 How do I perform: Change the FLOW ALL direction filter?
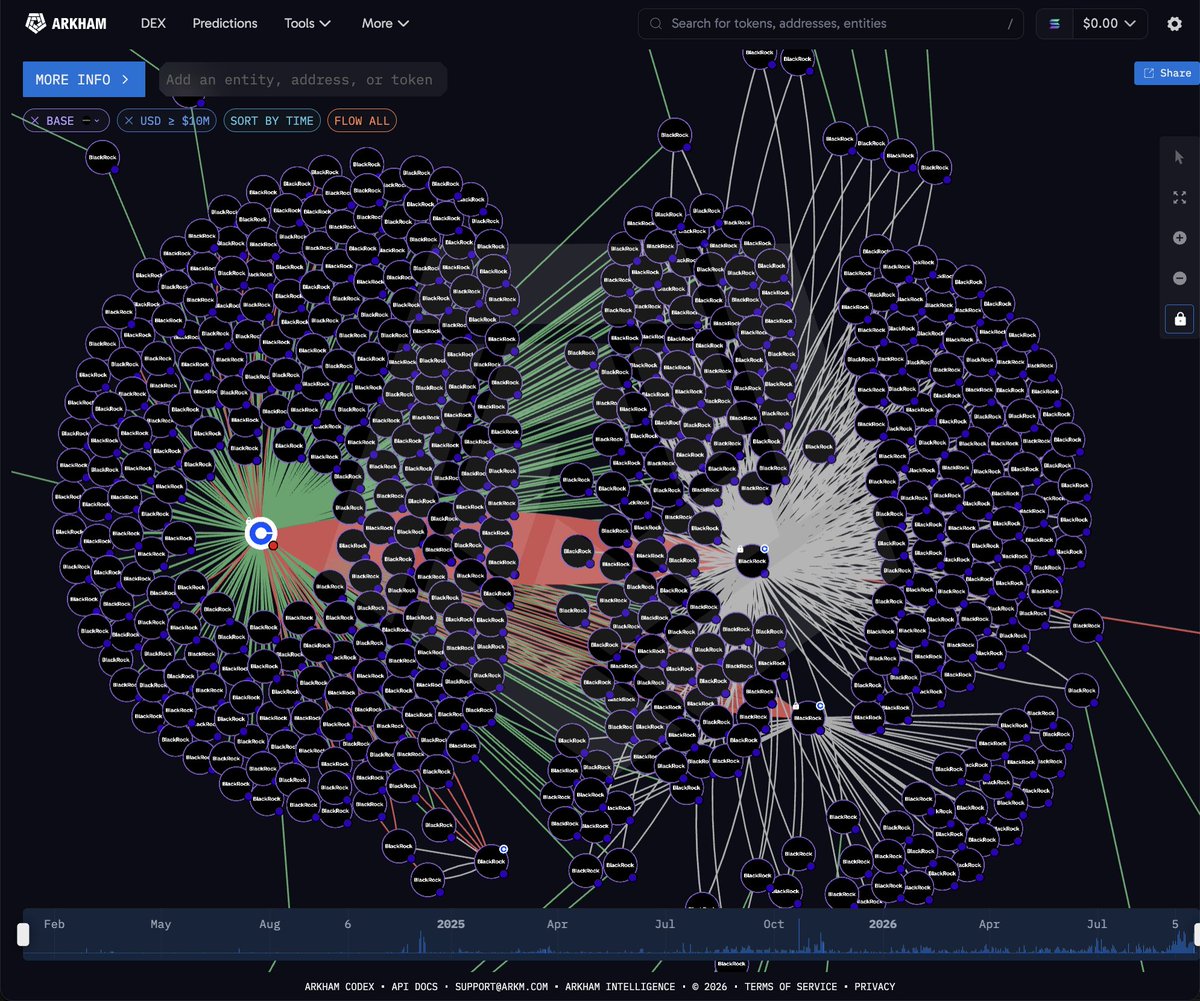(x=362, y=121)
